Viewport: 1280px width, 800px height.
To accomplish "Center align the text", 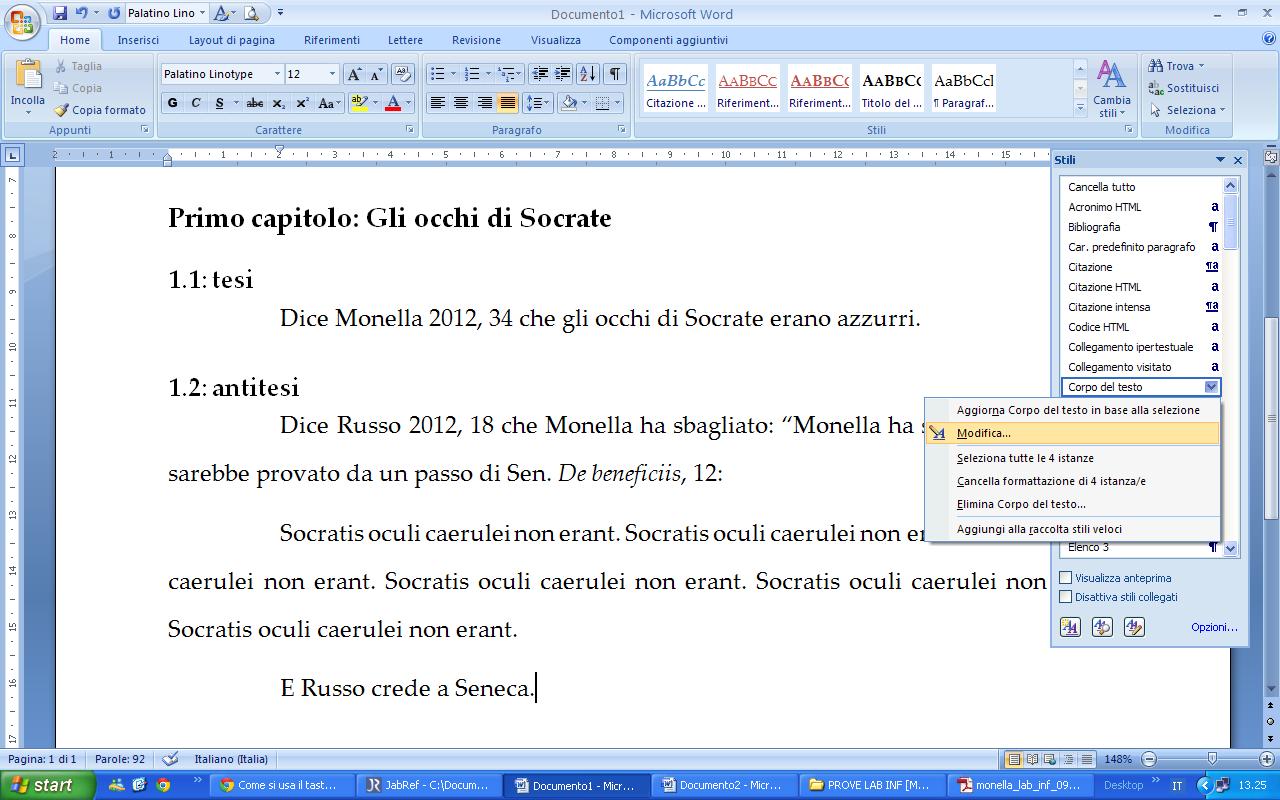I will click(x=461, y=103).
